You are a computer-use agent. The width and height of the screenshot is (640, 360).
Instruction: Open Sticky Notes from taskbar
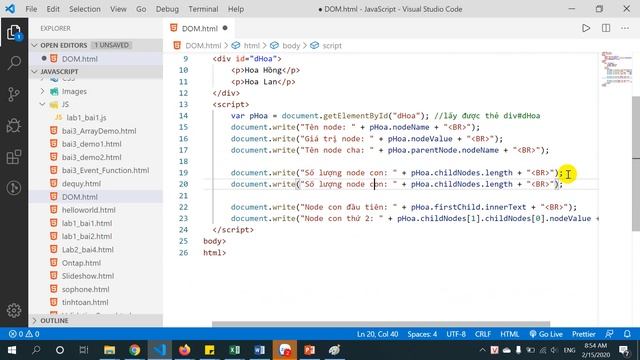point(209,350)
